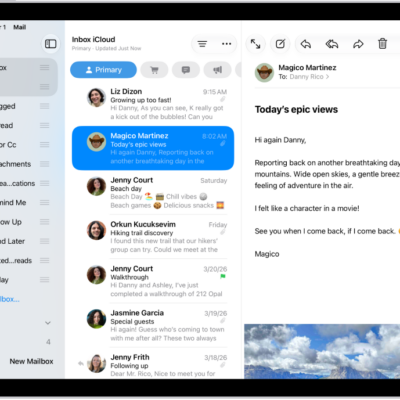The height and width of the screenshot is (400, 400).
Task: Open the three-dots more options menu
Action: 227,44
